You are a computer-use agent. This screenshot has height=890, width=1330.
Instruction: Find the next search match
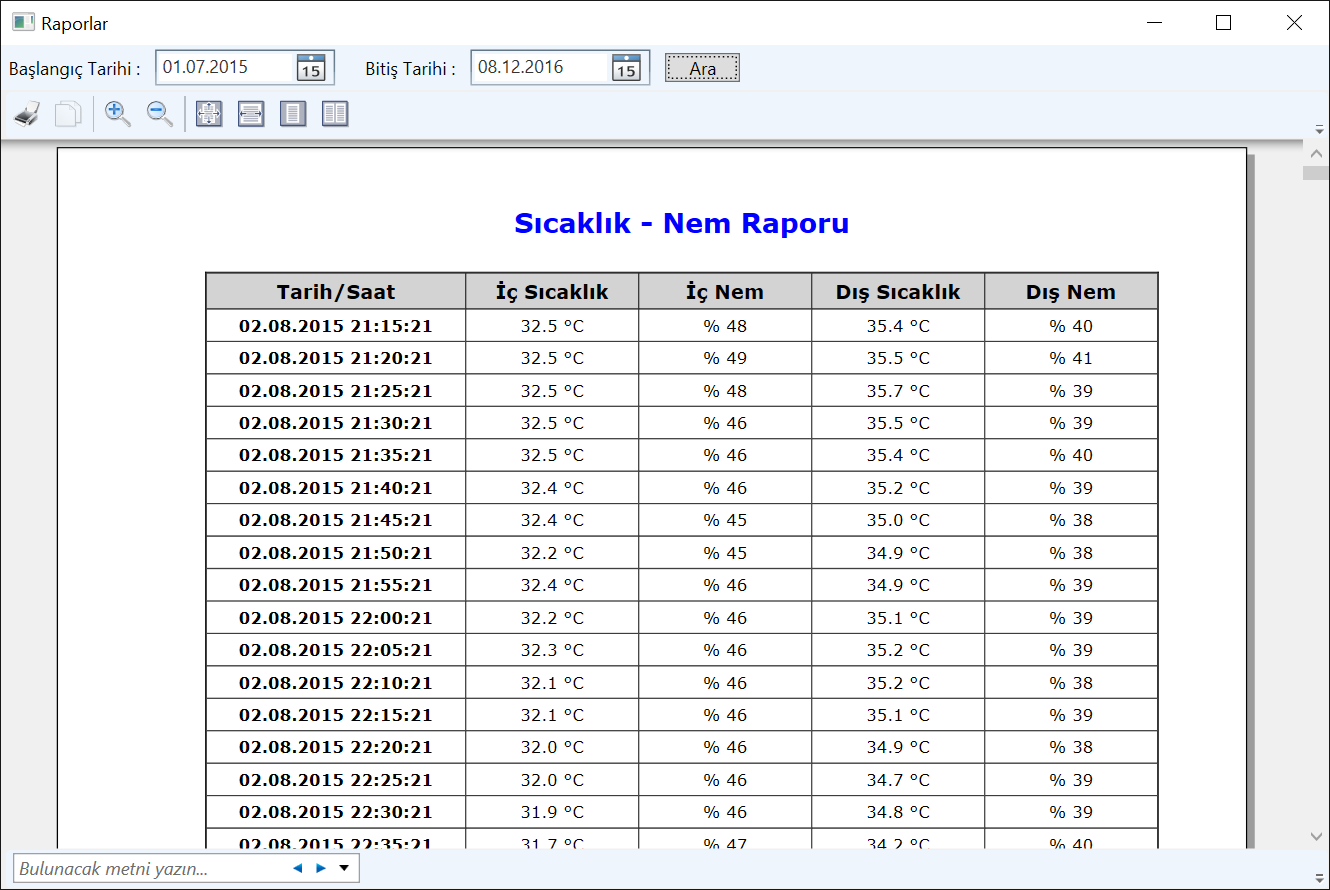(x=321, y=868)
